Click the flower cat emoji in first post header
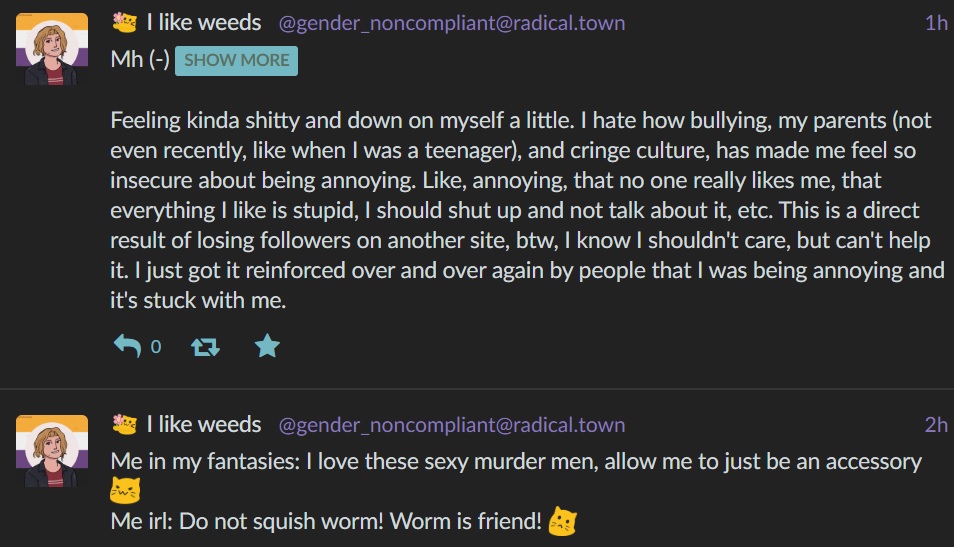Image resolution: width=954 pixels, height=547 pixels. tap(125, 23)
